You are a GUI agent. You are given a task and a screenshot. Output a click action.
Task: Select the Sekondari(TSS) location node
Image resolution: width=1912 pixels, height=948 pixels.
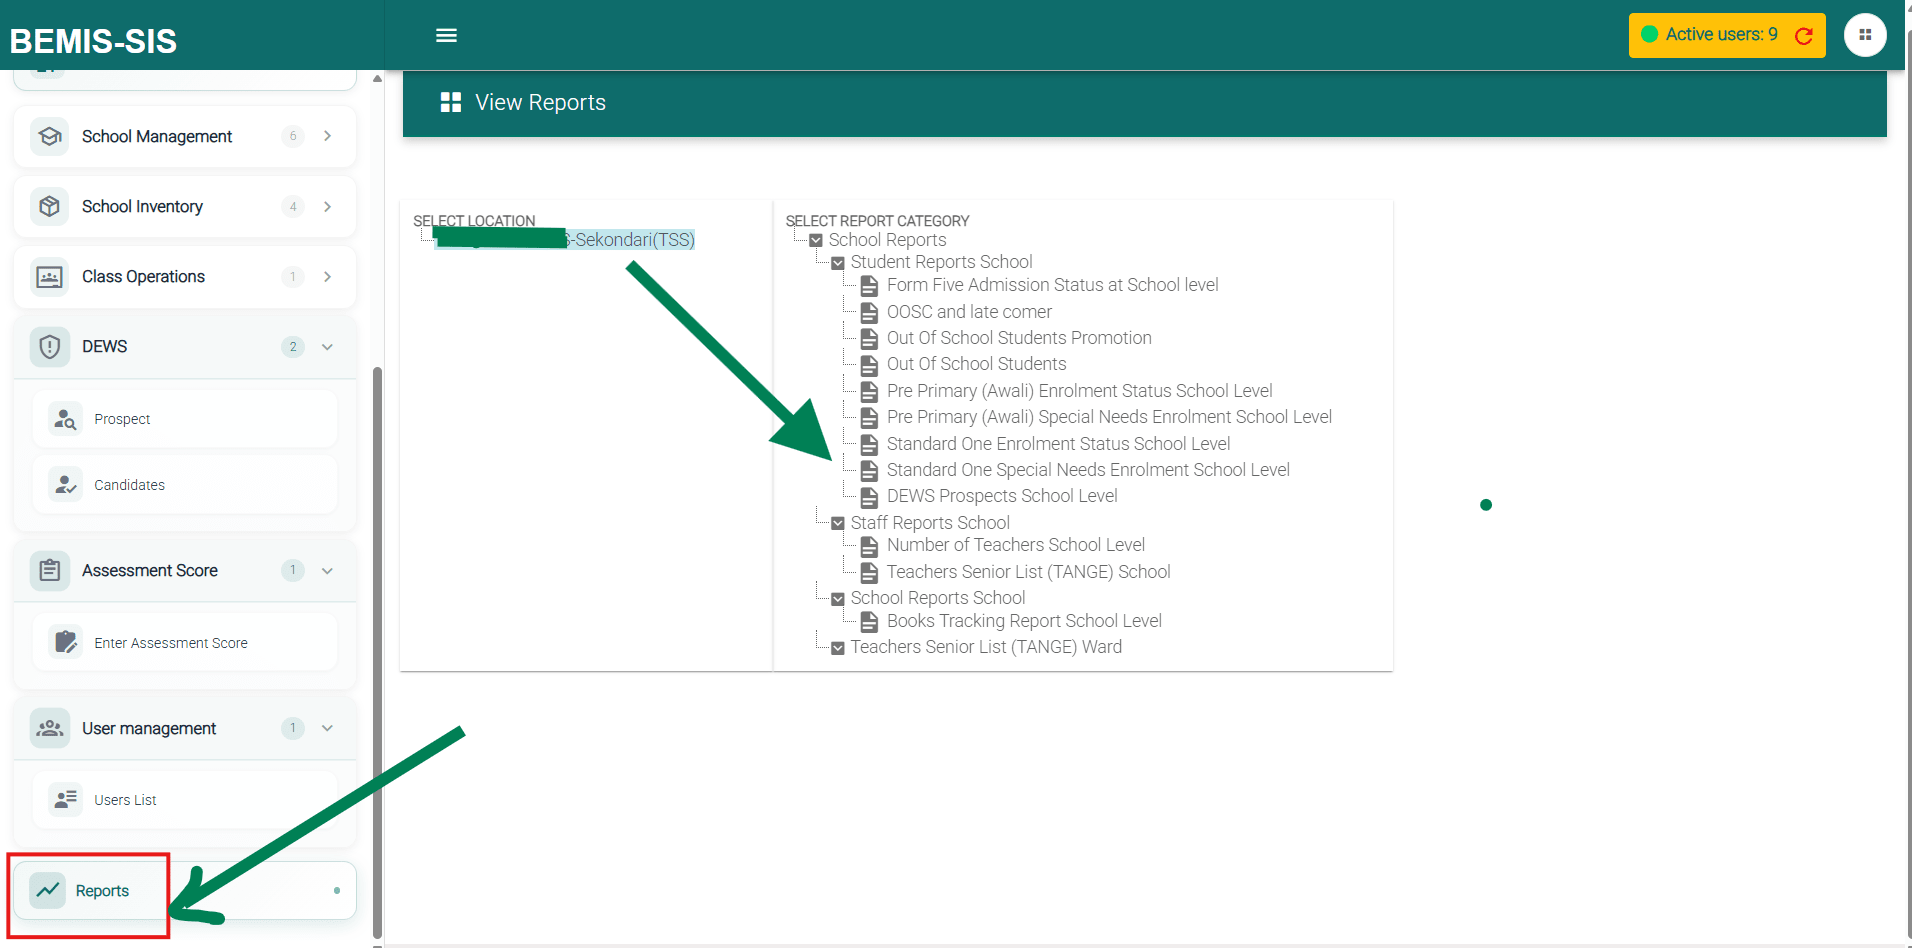(x=632, y=240)
